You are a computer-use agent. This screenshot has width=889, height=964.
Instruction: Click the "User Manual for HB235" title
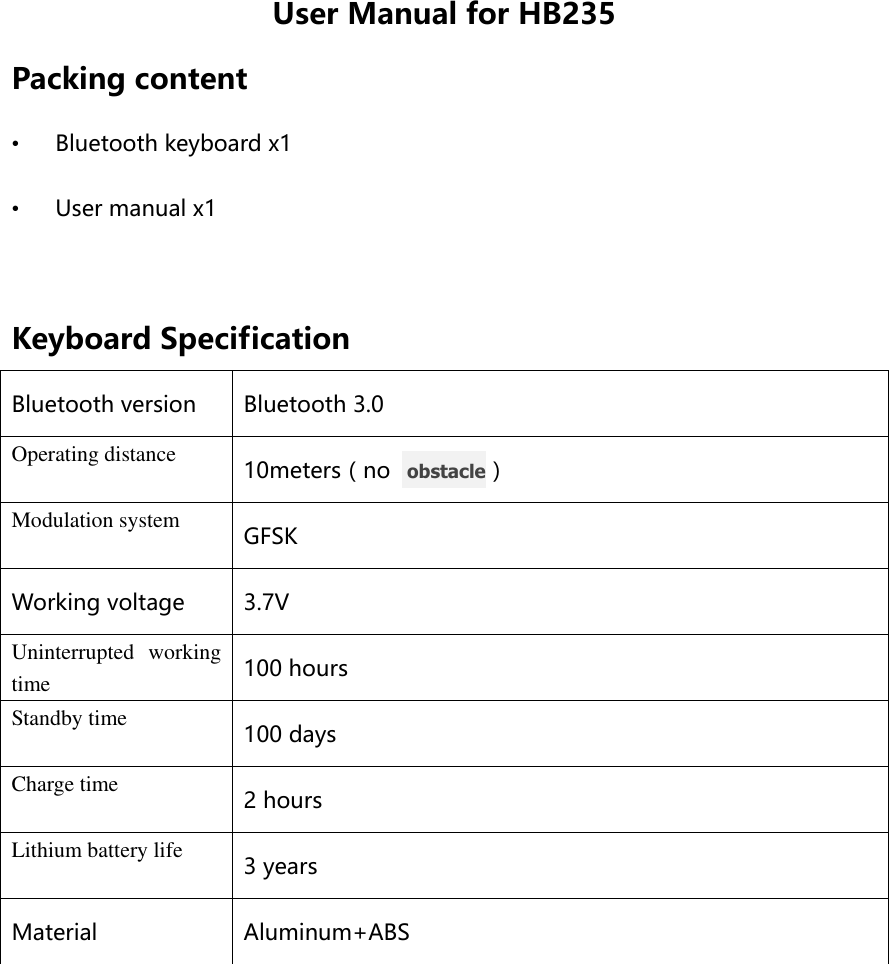pyautogui.click(x=443, y=16)
